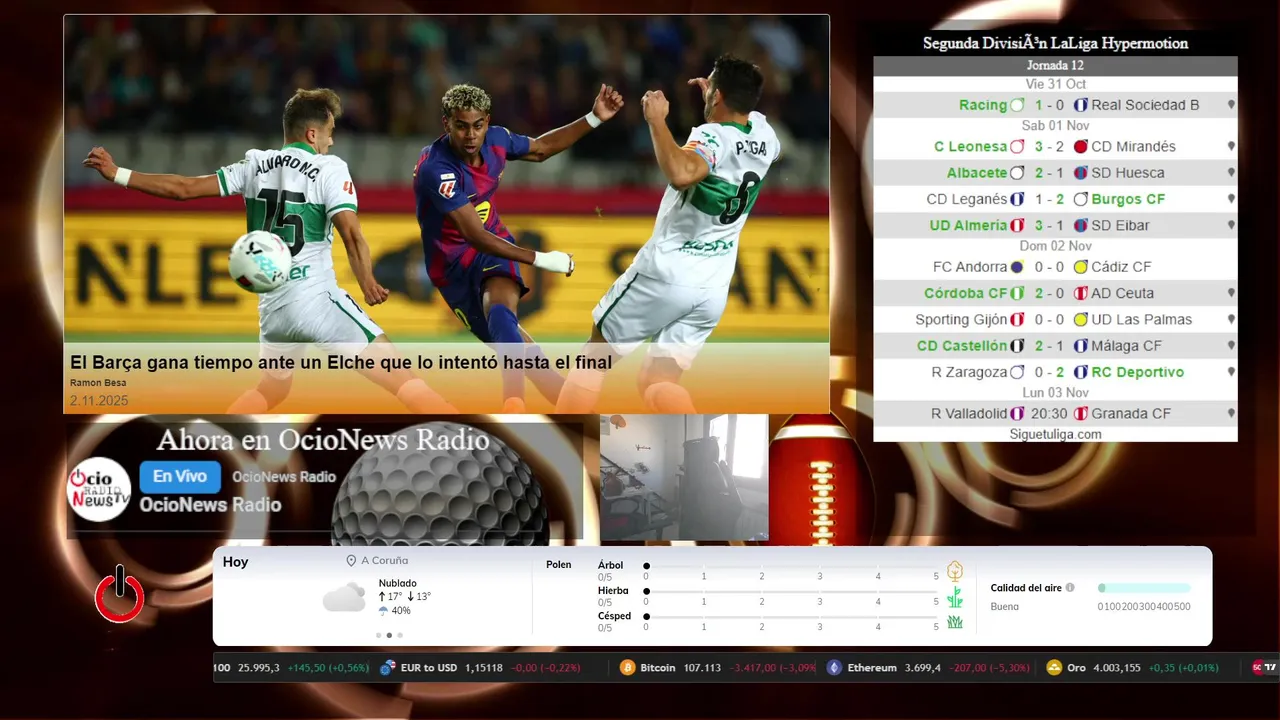The image size is (1280, 720).
Task: Click the 40% rain chance value
Action: [x=401, y=611]
